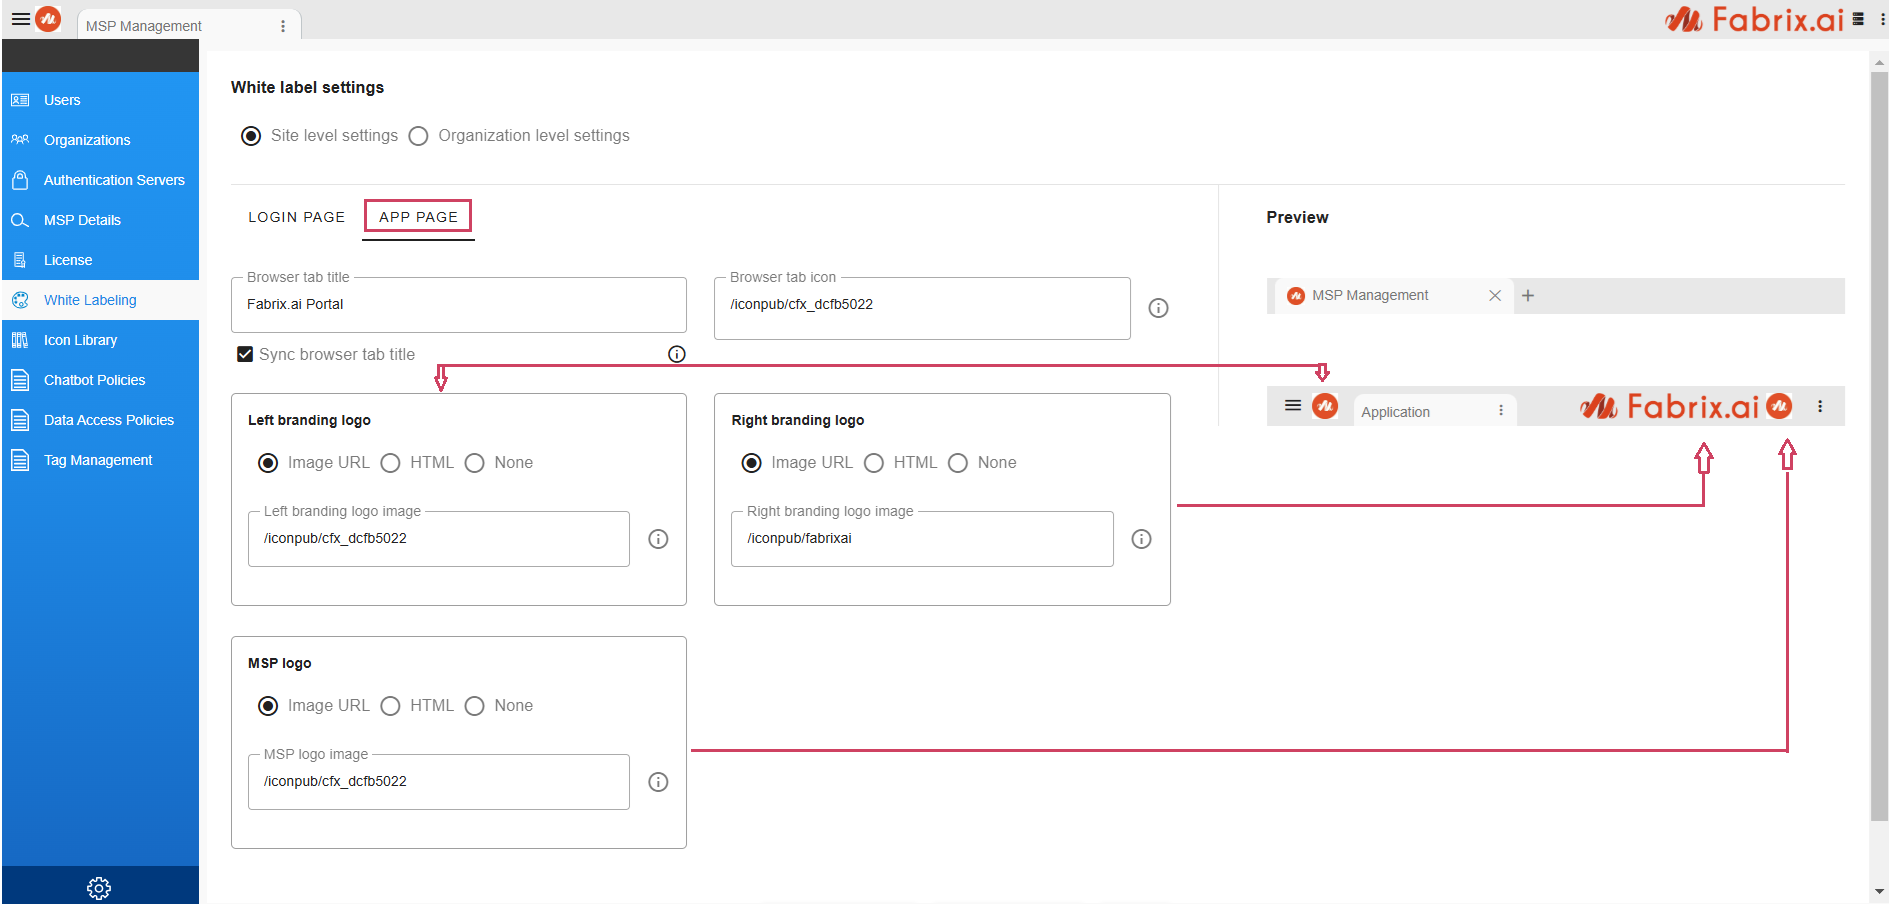1889x905 pixels.
Task: Open the hamburger menu at top left
Action: [x=20, y=19]
